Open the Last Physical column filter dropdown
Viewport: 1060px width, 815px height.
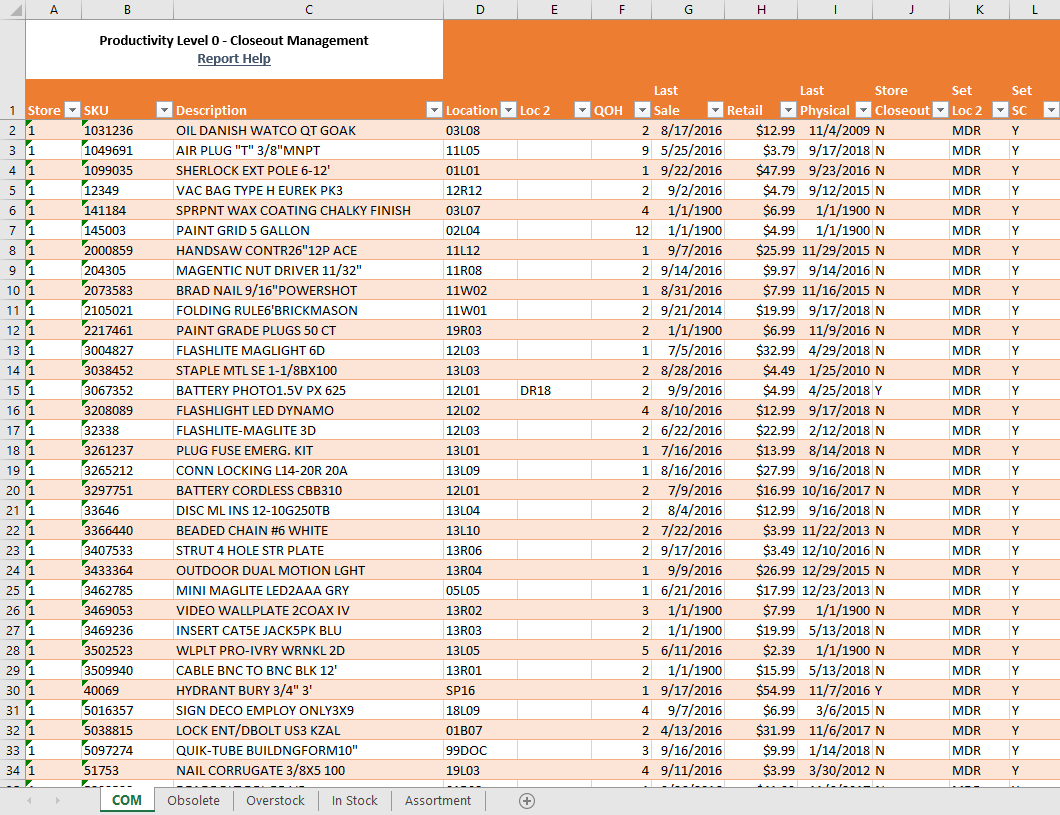coord(863,110)
